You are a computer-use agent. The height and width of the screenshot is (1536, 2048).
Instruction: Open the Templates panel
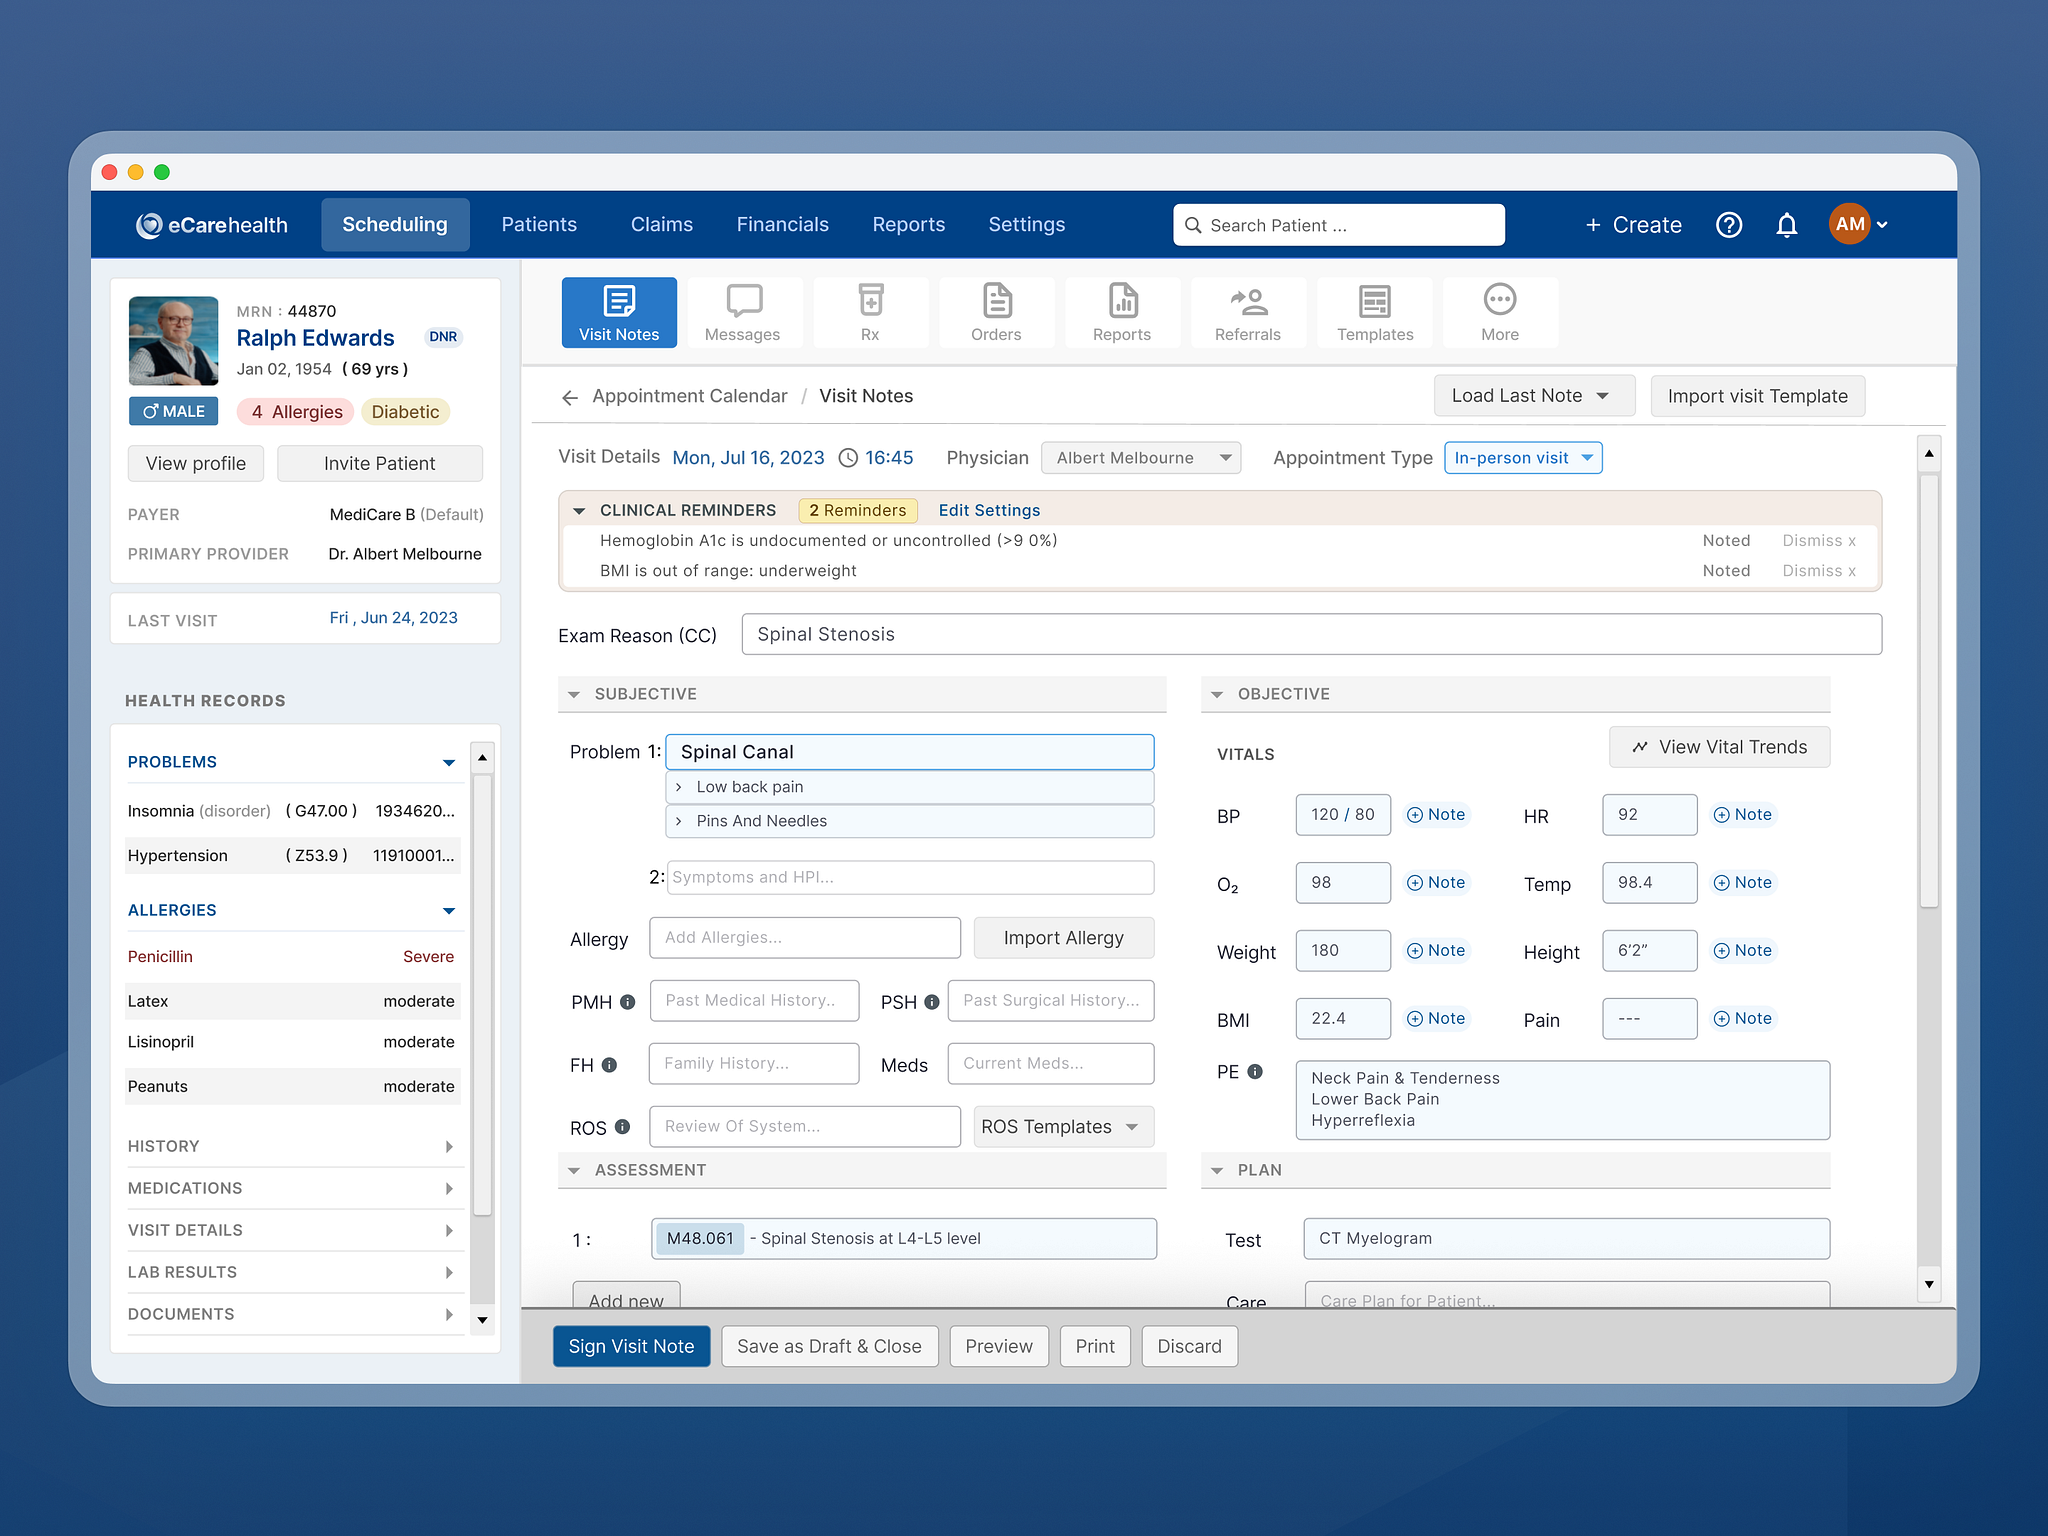(x=1374, y=312)
